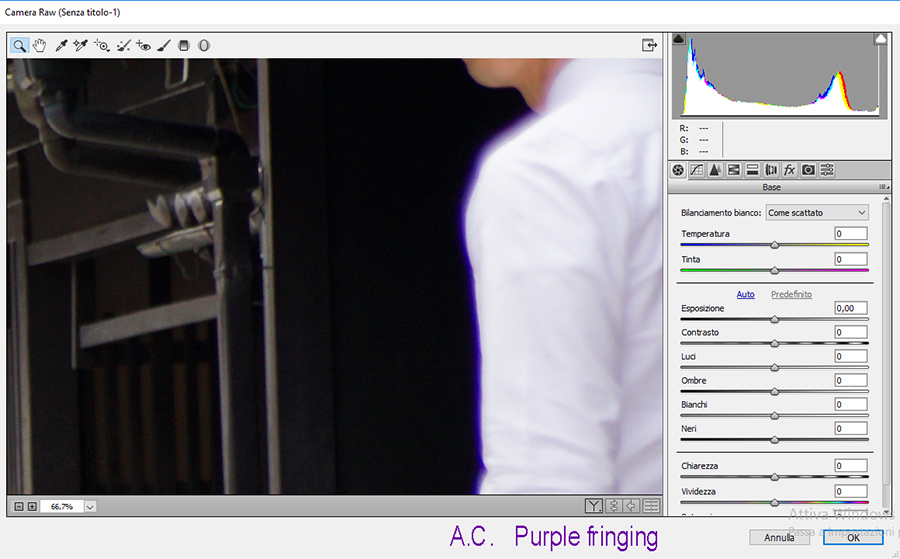The image size is (900, 559).
Task: Open the Base panel flyout menu
Action: (x=884, y=187)
